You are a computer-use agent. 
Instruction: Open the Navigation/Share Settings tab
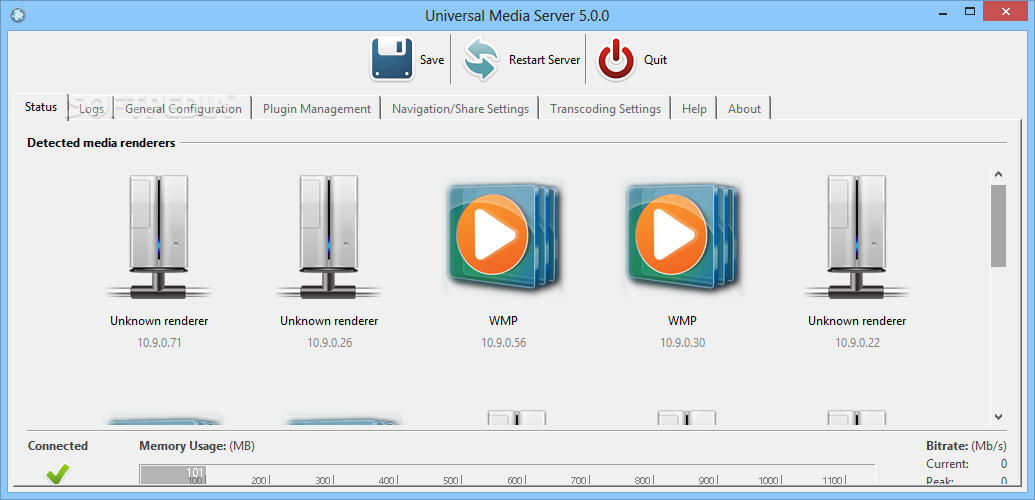click(x=461, y=109)
